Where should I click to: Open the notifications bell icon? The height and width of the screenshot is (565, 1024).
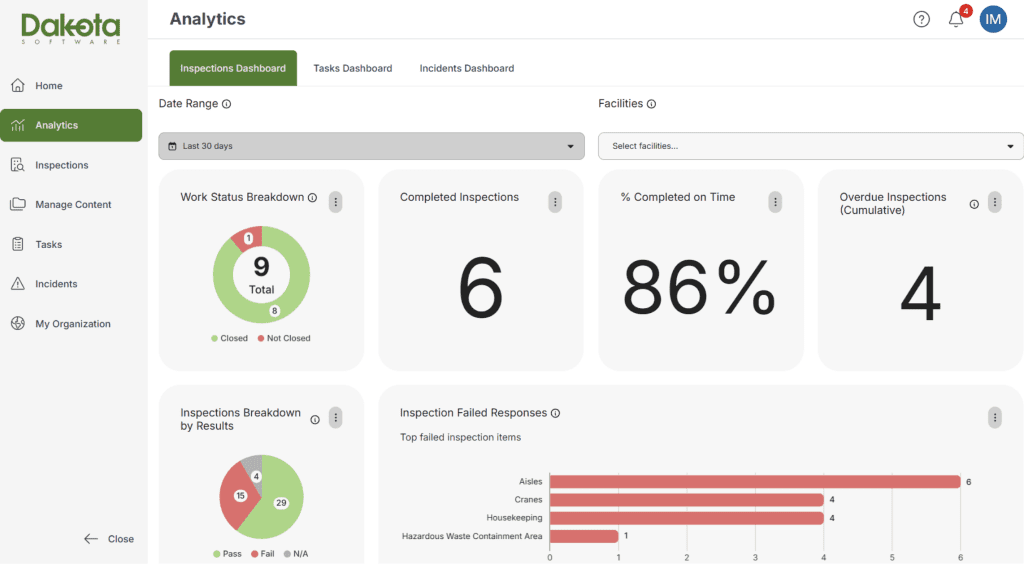(x=956, y=19)
